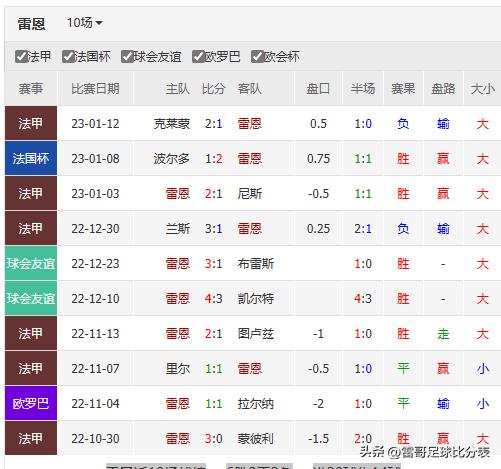
Task: Toggle the 欧罗巴 checkbox
Action: point(198,56)
